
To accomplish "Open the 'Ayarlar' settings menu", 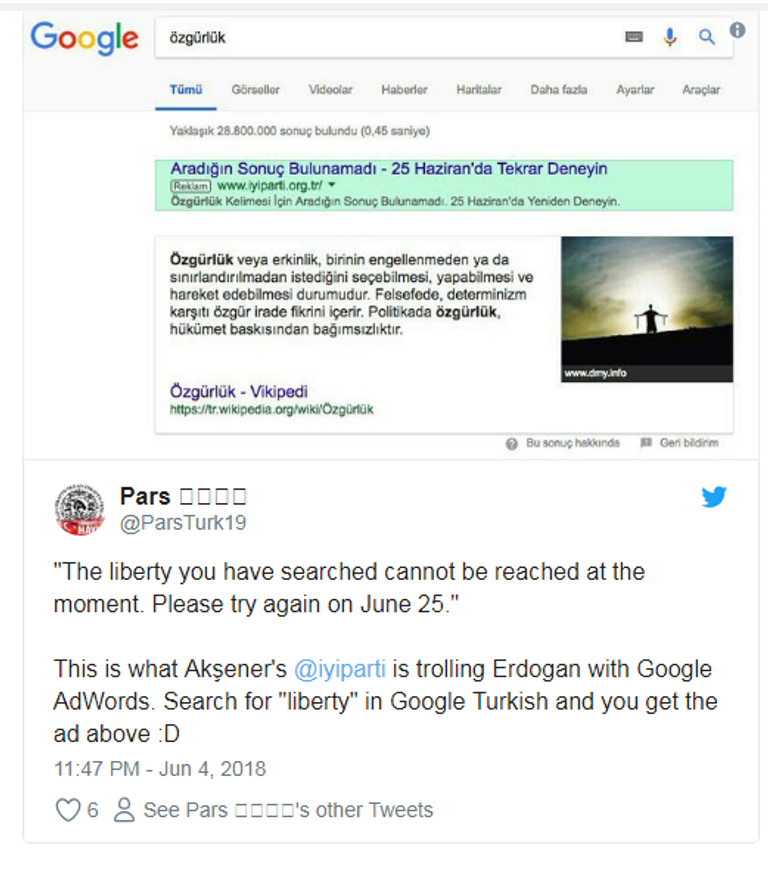I will coord(635,90).
